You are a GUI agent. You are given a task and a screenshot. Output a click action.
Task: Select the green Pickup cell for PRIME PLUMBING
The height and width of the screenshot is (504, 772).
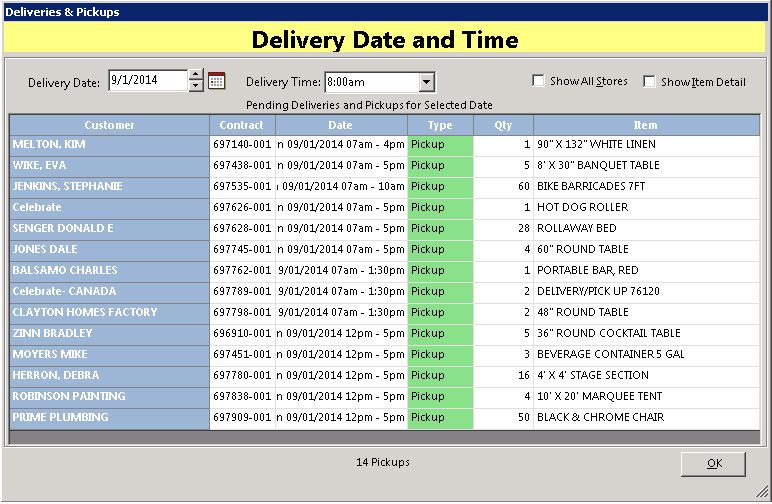tap(440, 417)
